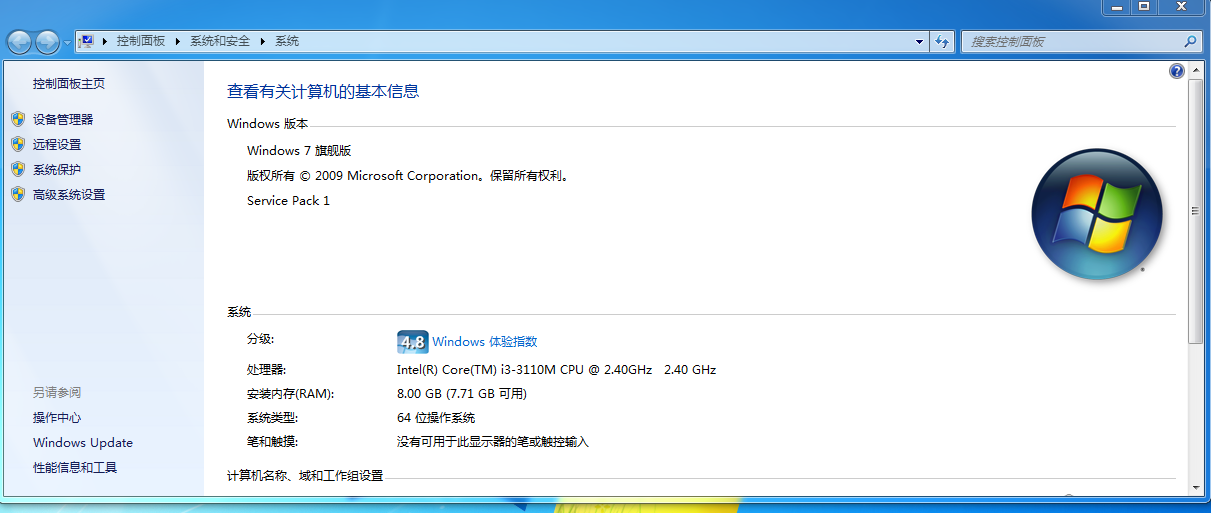Viewport: 1211px width, 513px height.
Task: Click the Back navigation arrow button
Action: click(20, 42)
